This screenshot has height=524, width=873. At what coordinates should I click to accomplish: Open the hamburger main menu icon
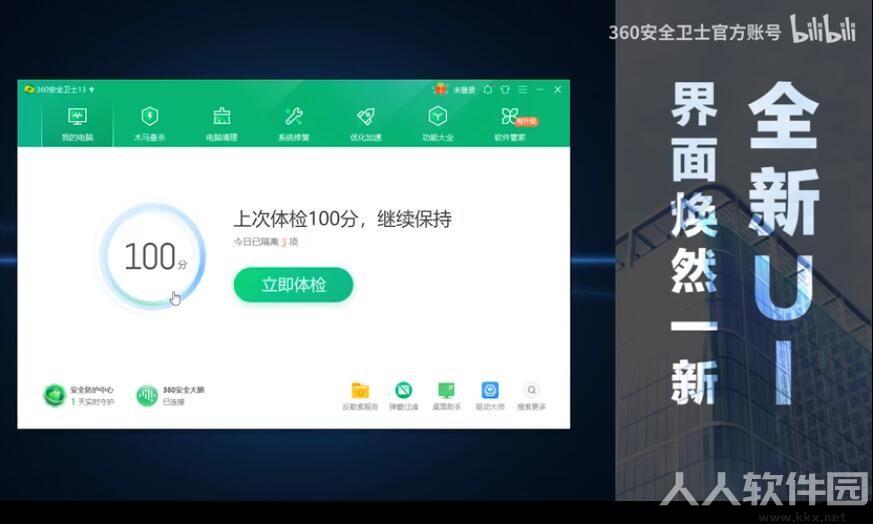click(x=522, y=89)
